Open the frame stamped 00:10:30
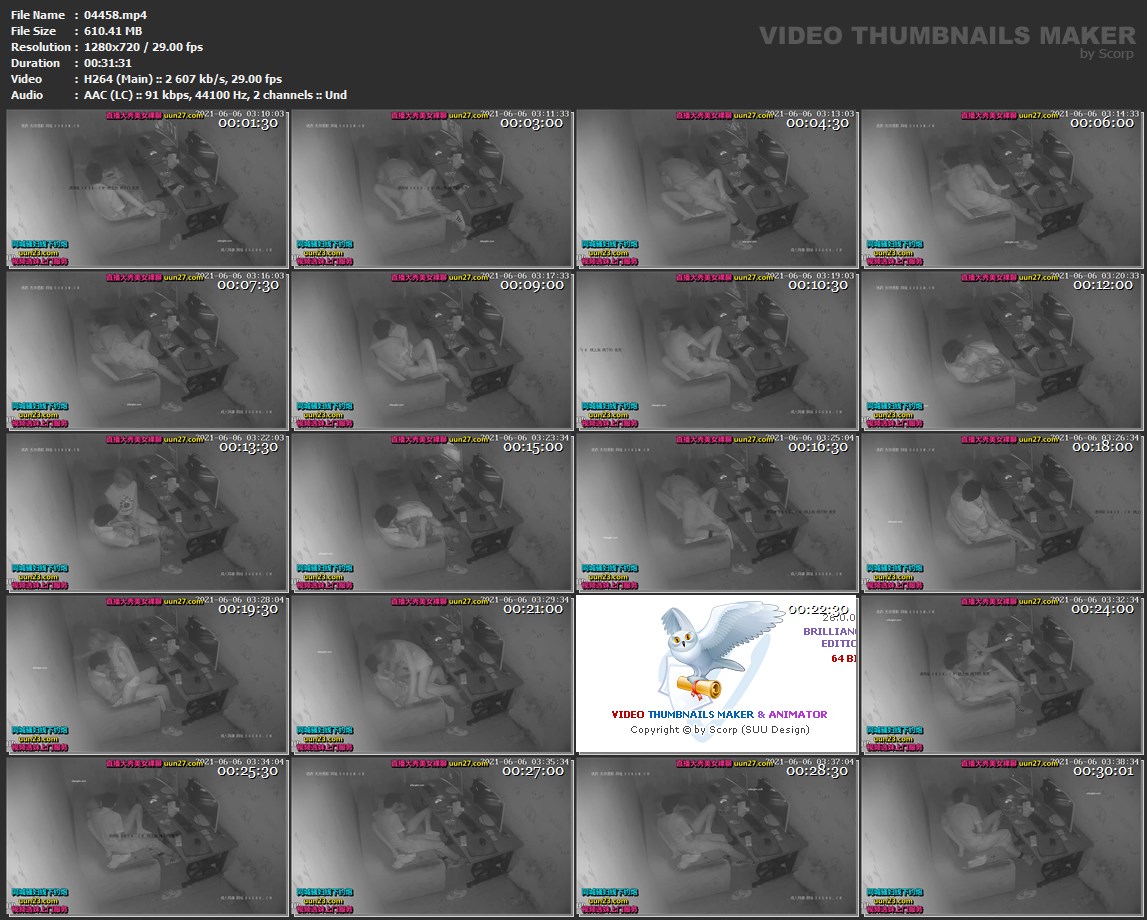This screenshot has width=1147, height=920. (717, 351)
